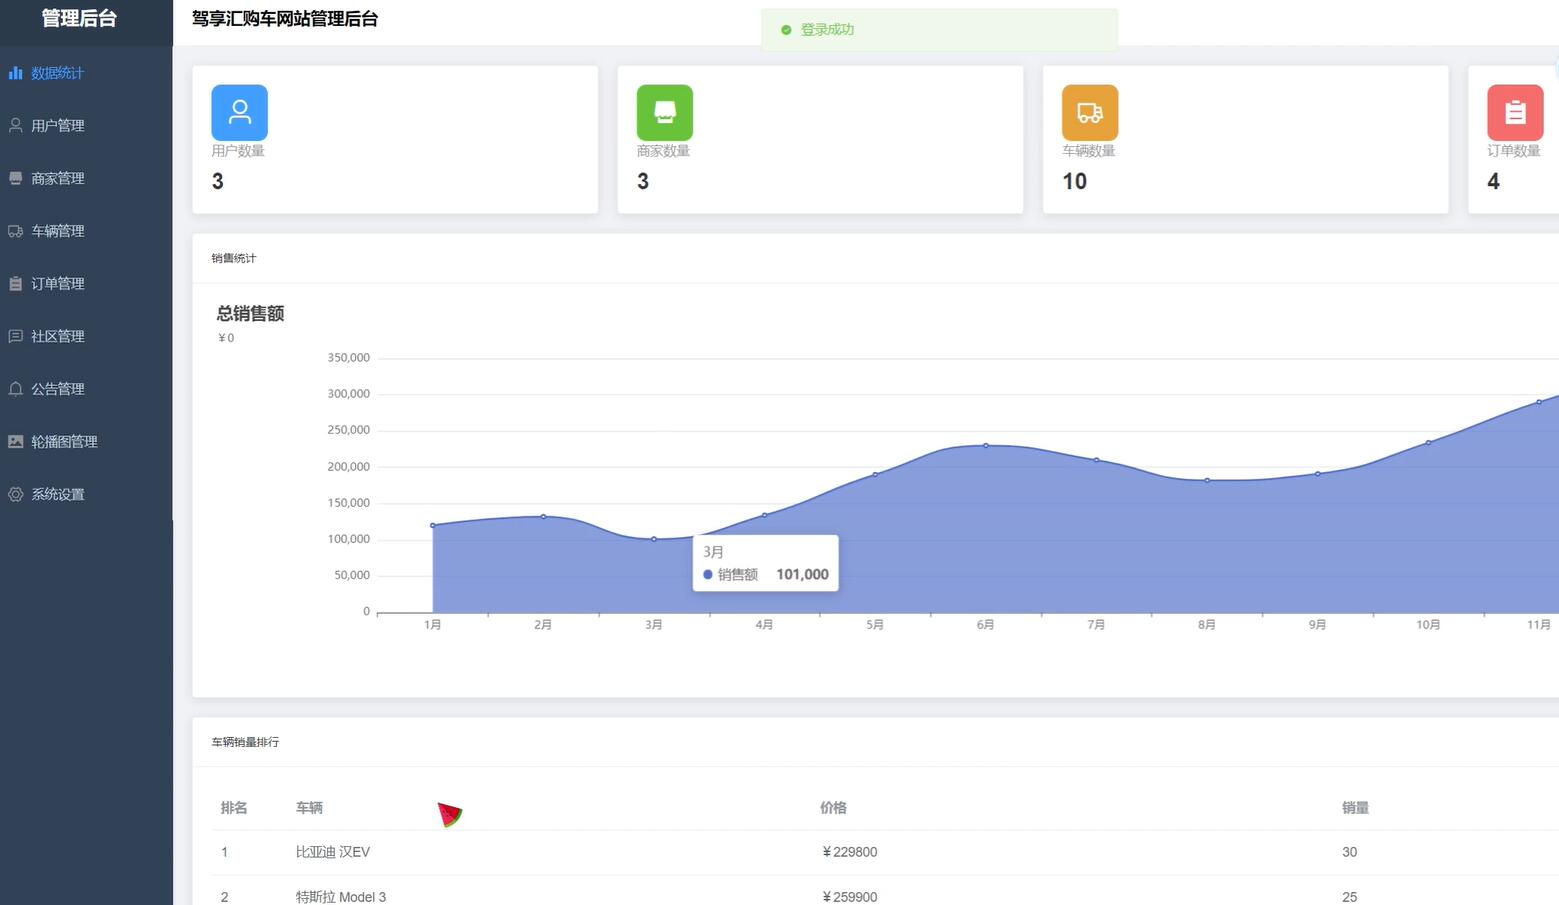Click the 驾享汇购车网站管理后台 header title
Screen dimensions: 1559x905
(x=285, y=19)
